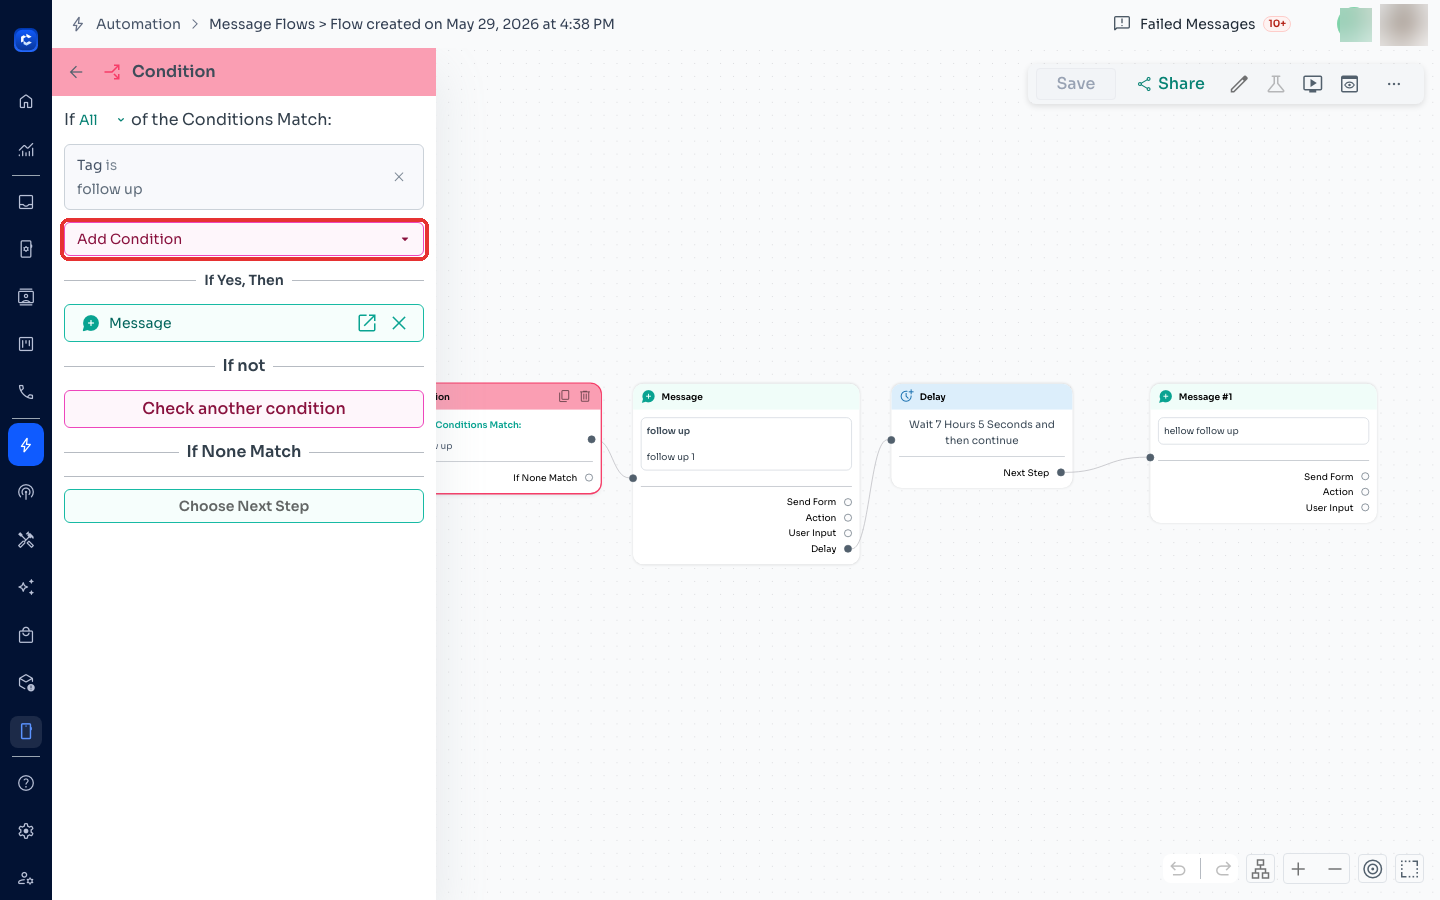Image resolution: width=1440 pixels, height=900 pixels.
Task: Redo the last canvas change
Action: pyautogui.click(x=1223, y=869)
